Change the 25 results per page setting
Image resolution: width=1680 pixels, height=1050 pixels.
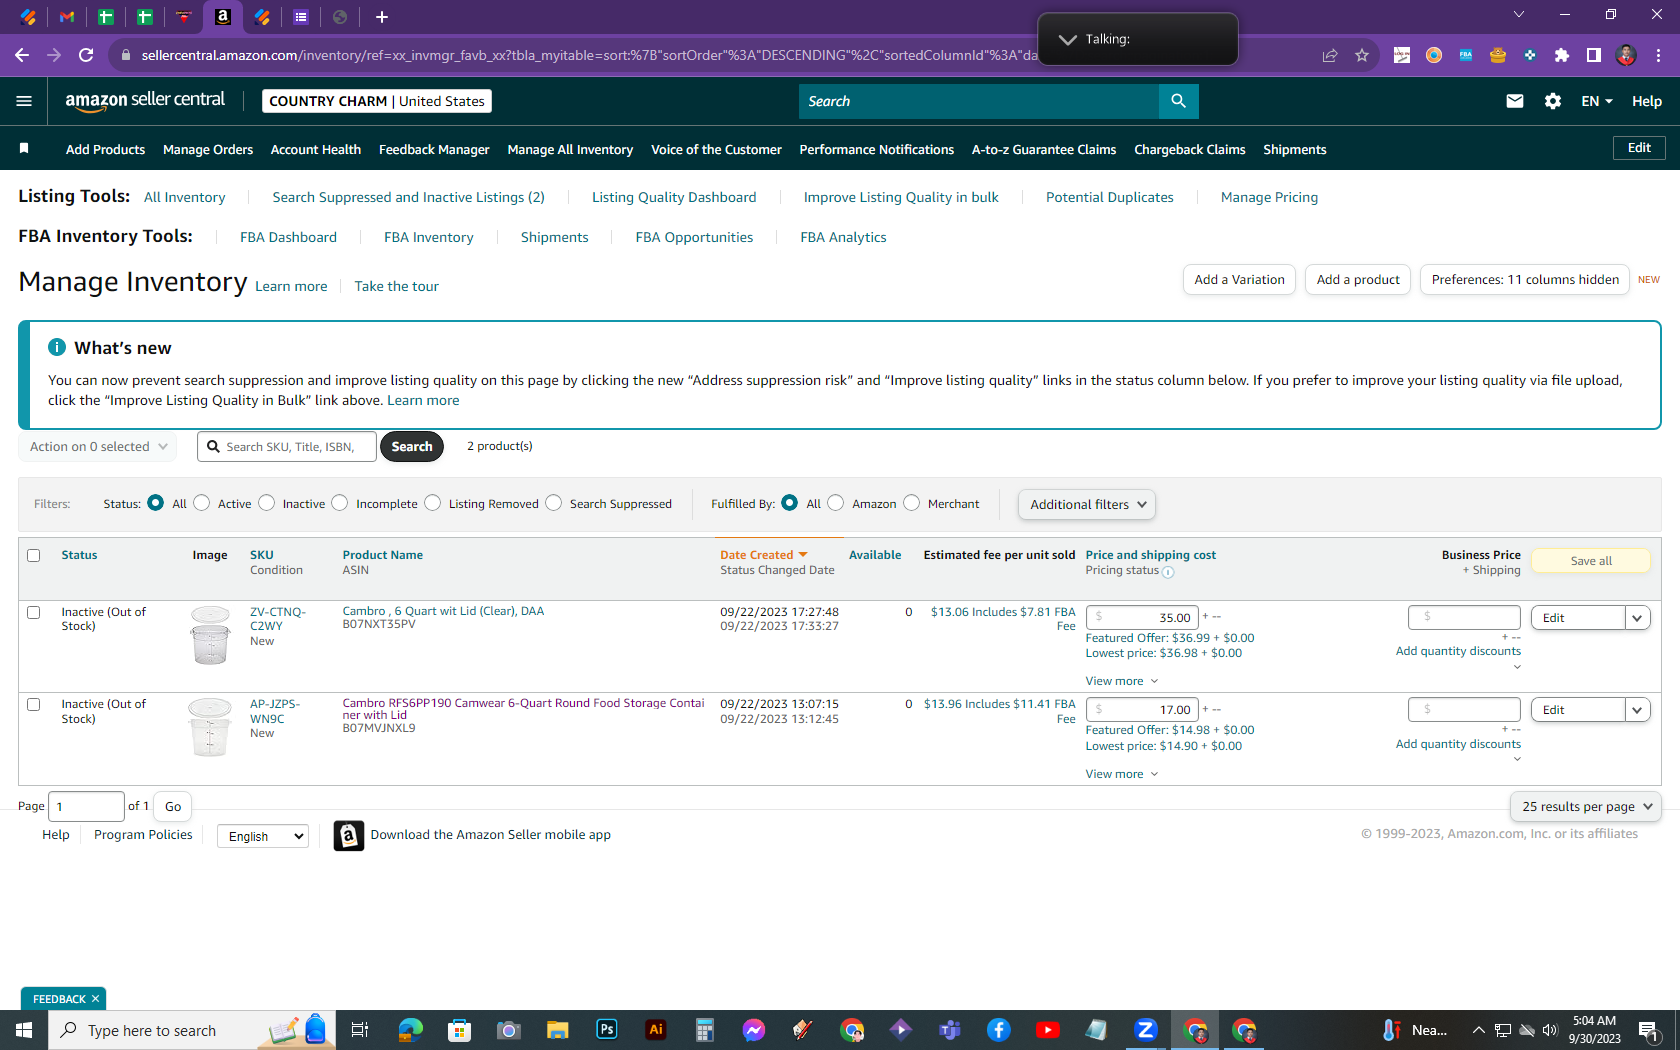click(x=1586, y=807)
